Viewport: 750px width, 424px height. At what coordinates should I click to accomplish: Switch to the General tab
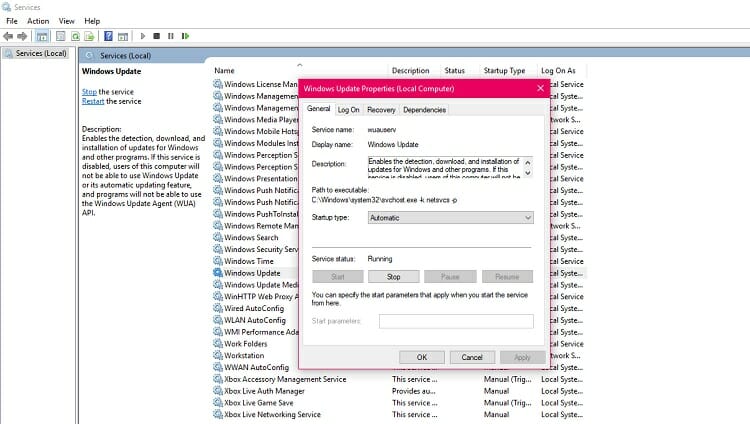pos(319,109)
